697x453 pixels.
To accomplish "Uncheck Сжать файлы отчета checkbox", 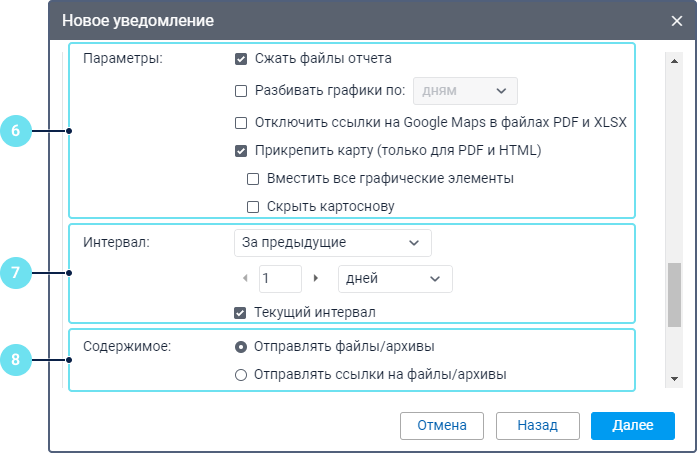I will coord(241,58).
